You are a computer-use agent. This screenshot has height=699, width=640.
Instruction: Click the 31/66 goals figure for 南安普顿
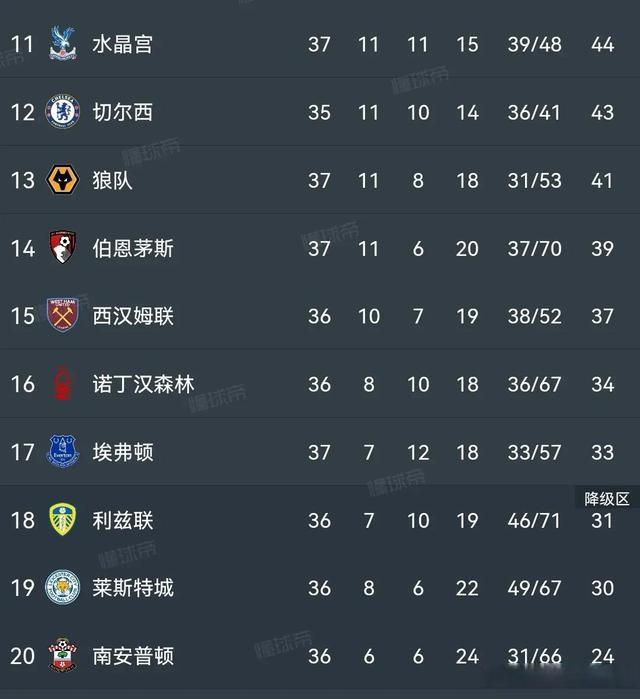click(x=534, y=656)
